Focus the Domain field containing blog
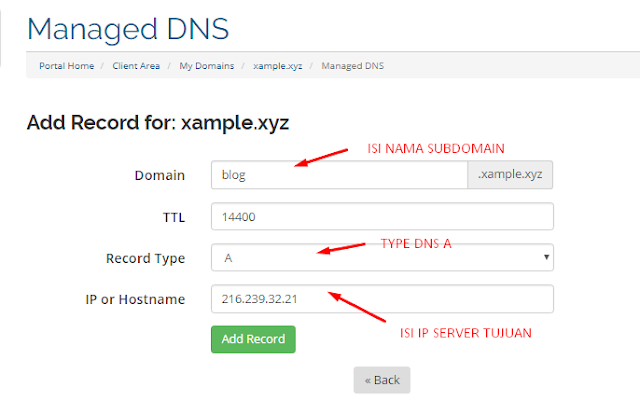Image resolution: width=640 pixels, height=415 pixels. [x=339, y=175]
